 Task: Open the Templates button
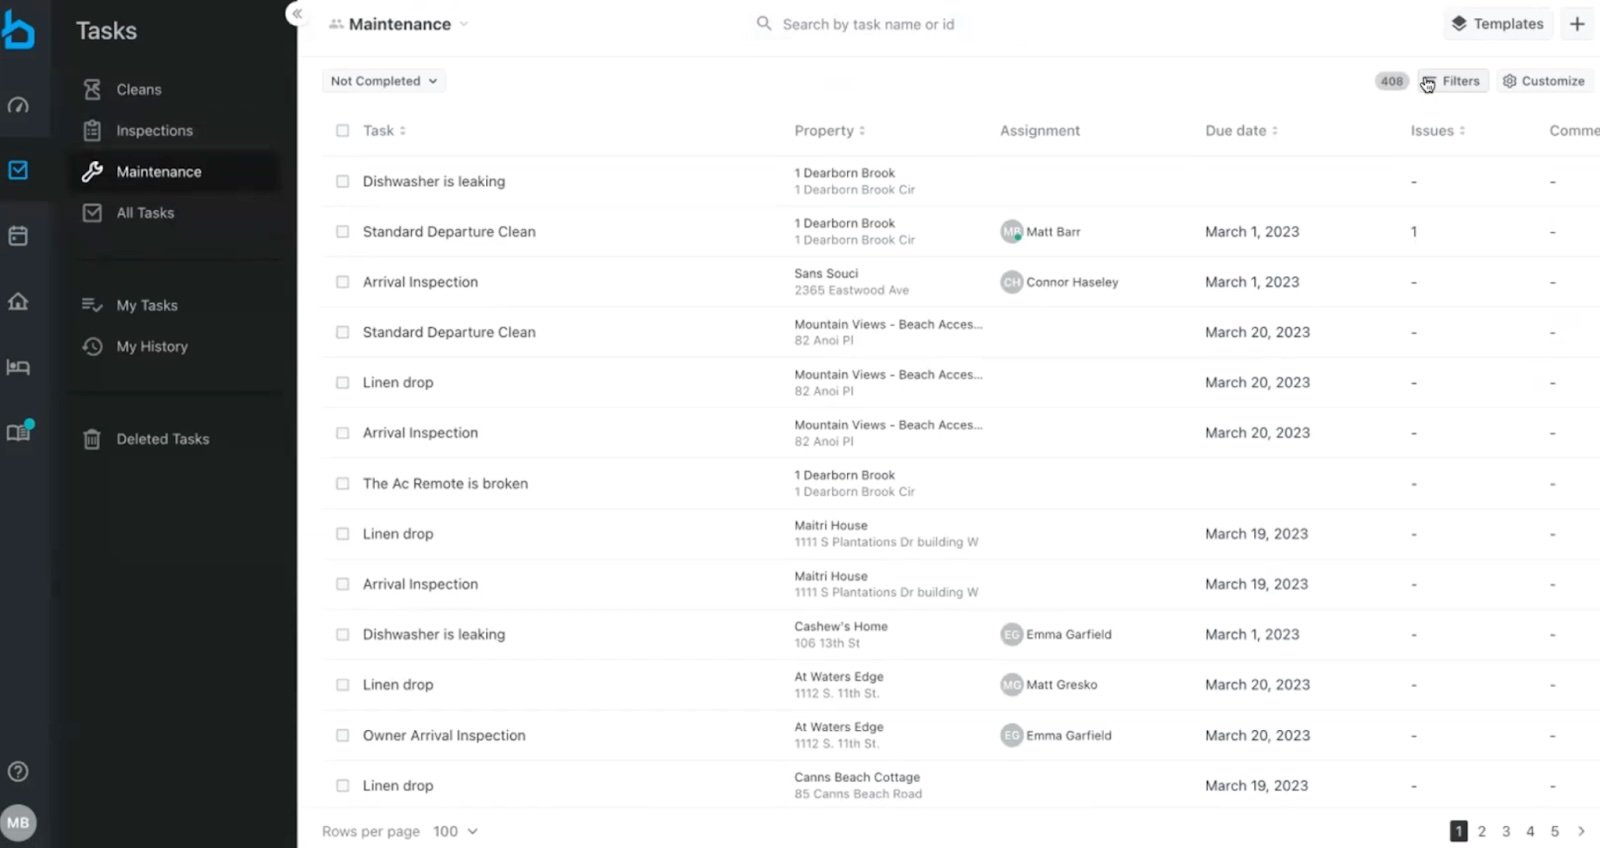(x=1497, y=24)
